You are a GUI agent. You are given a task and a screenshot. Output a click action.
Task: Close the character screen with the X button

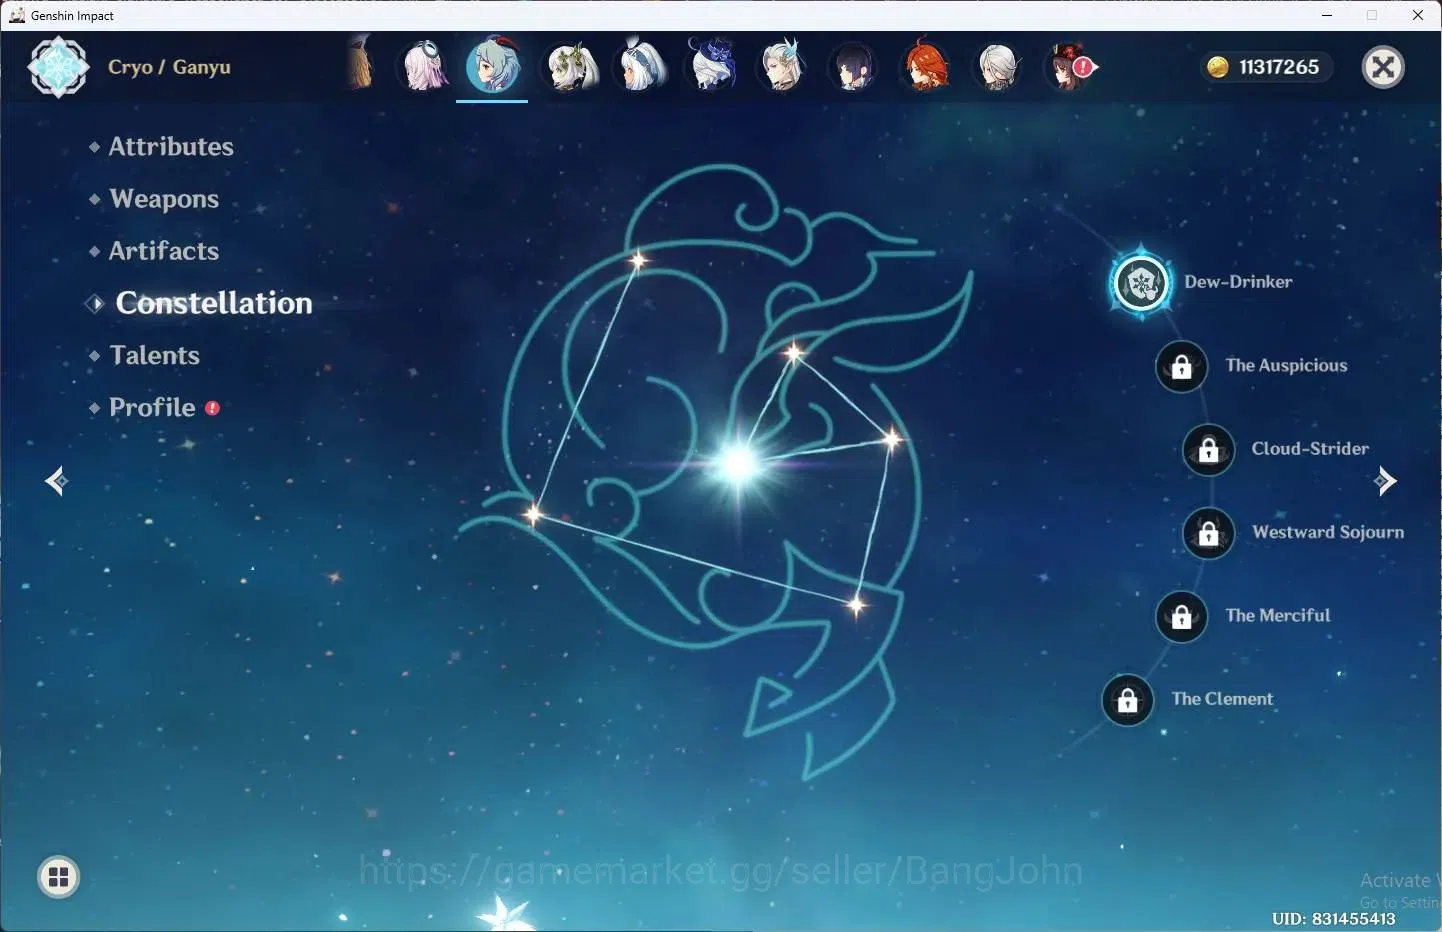pos(1383,67)
